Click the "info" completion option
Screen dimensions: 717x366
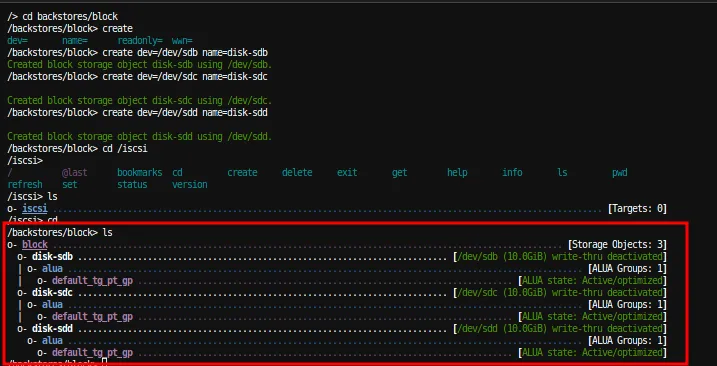point(512,172)
